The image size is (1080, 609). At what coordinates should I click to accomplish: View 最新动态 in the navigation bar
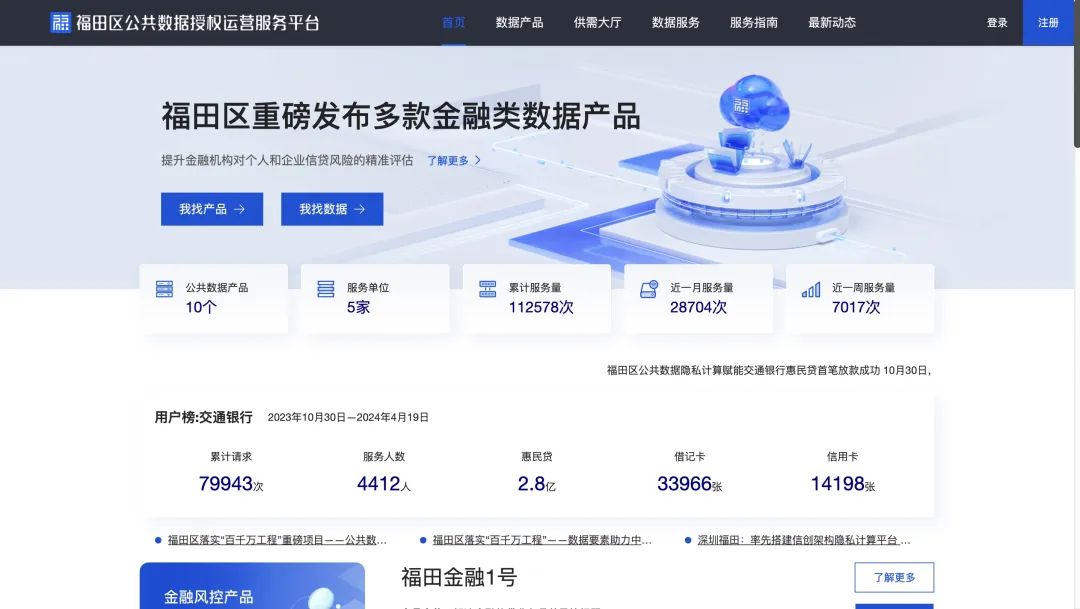pos(831,23)
